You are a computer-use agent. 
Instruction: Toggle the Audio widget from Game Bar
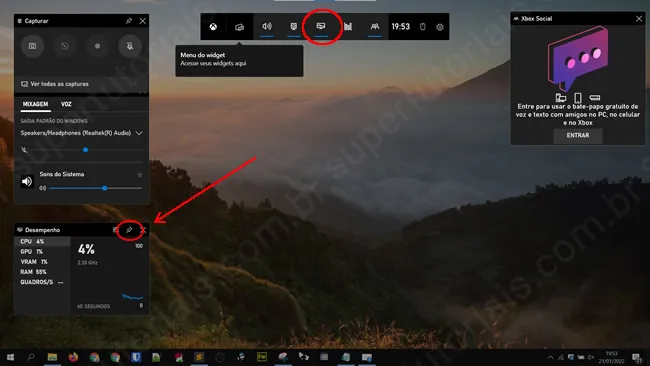(x=267, y=27)
